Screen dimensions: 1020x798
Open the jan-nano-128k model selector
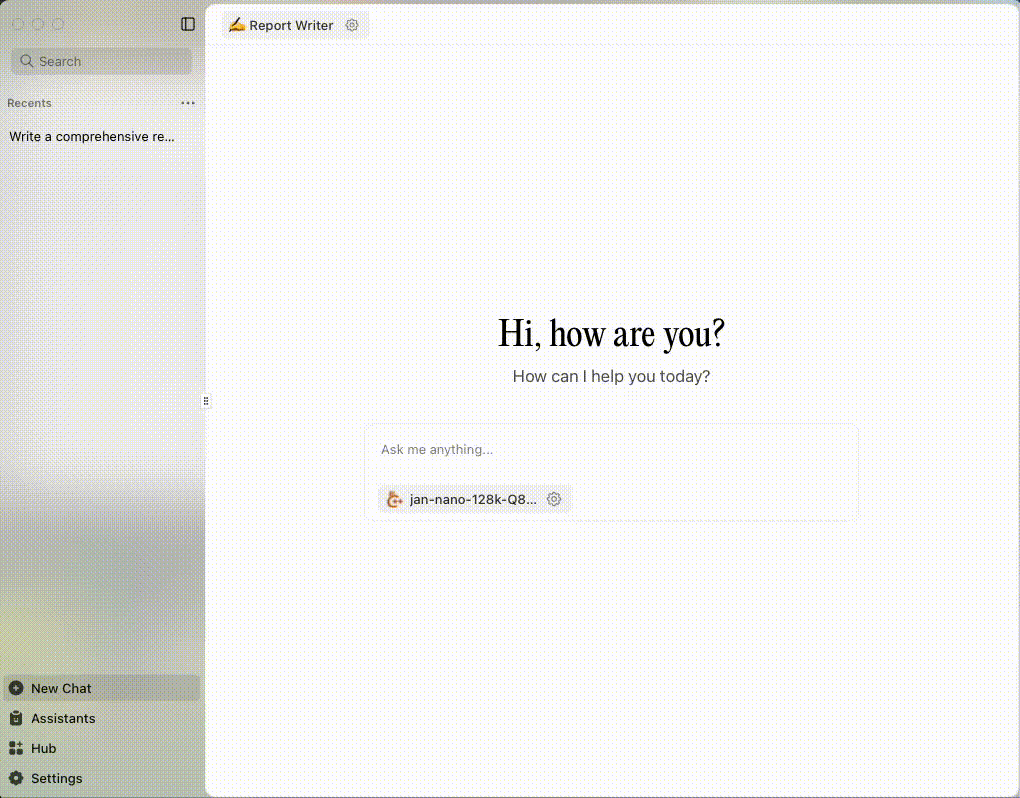click(470, 498)
